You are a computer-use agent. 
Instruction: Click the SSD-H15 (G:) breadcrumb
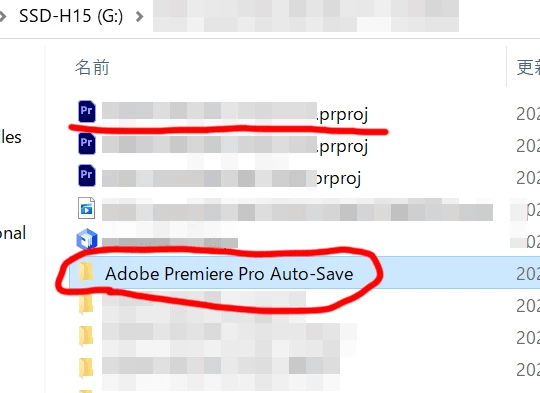[71, 16]
